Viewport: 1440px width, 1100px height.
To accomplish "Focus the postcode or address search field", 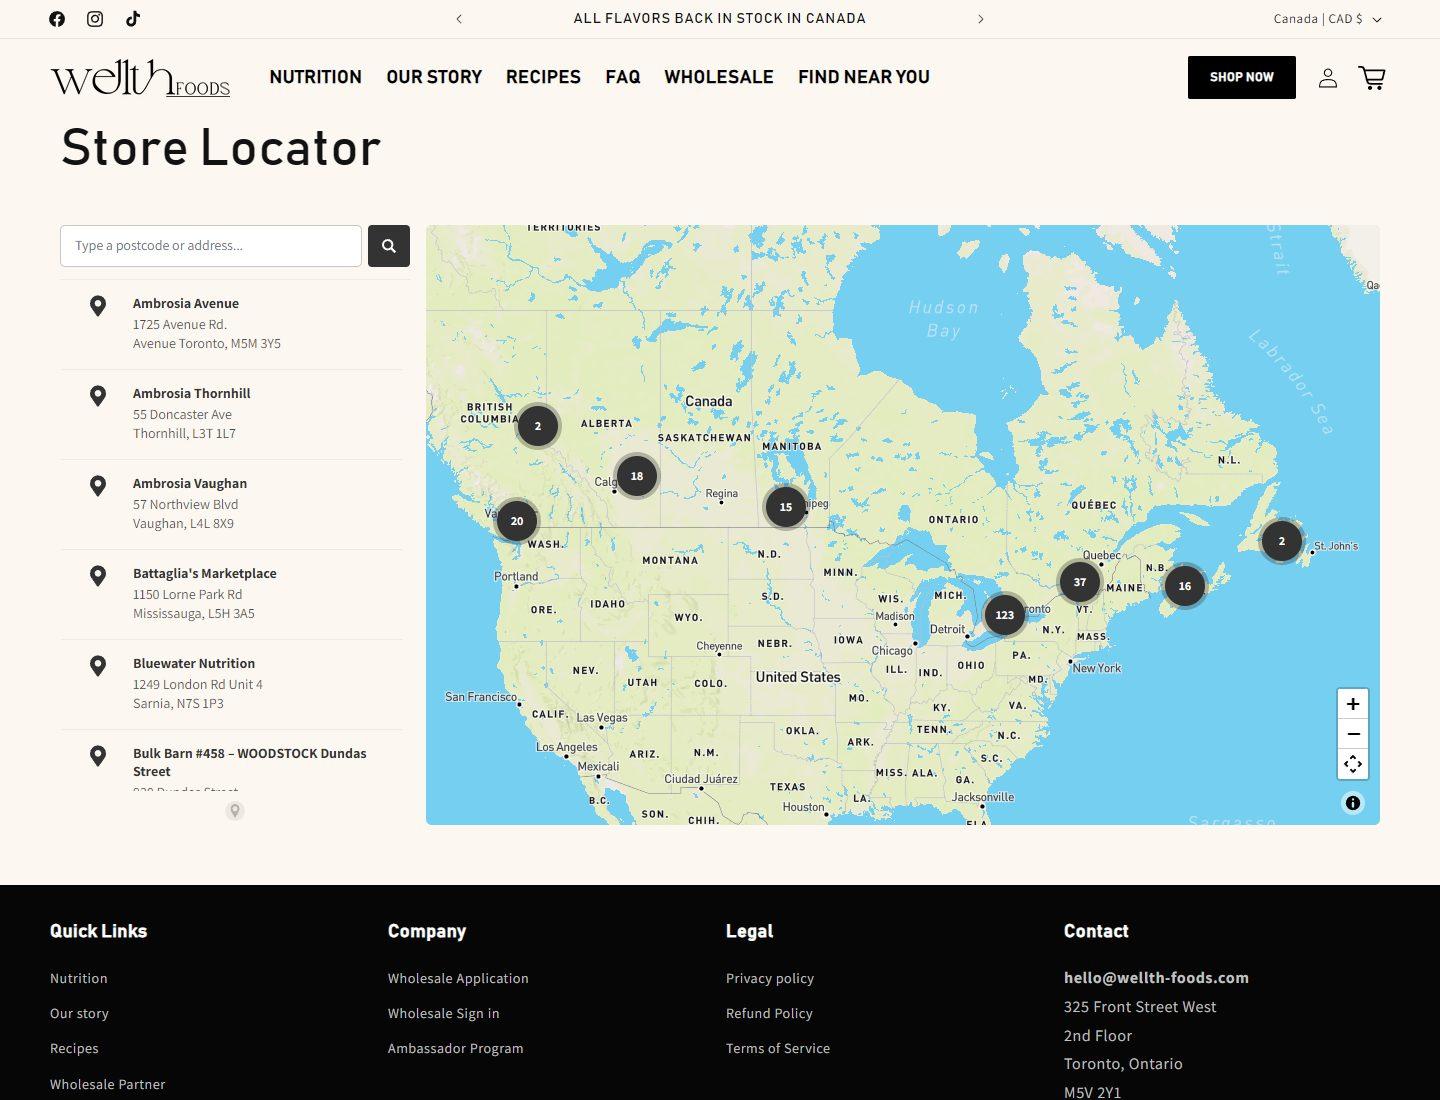I will pos(211,246).
